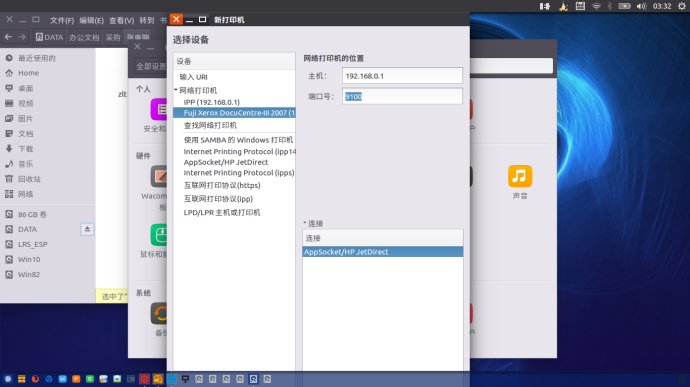
Task: Open Win10 volume in sidebar
Action: pos(29,259)
